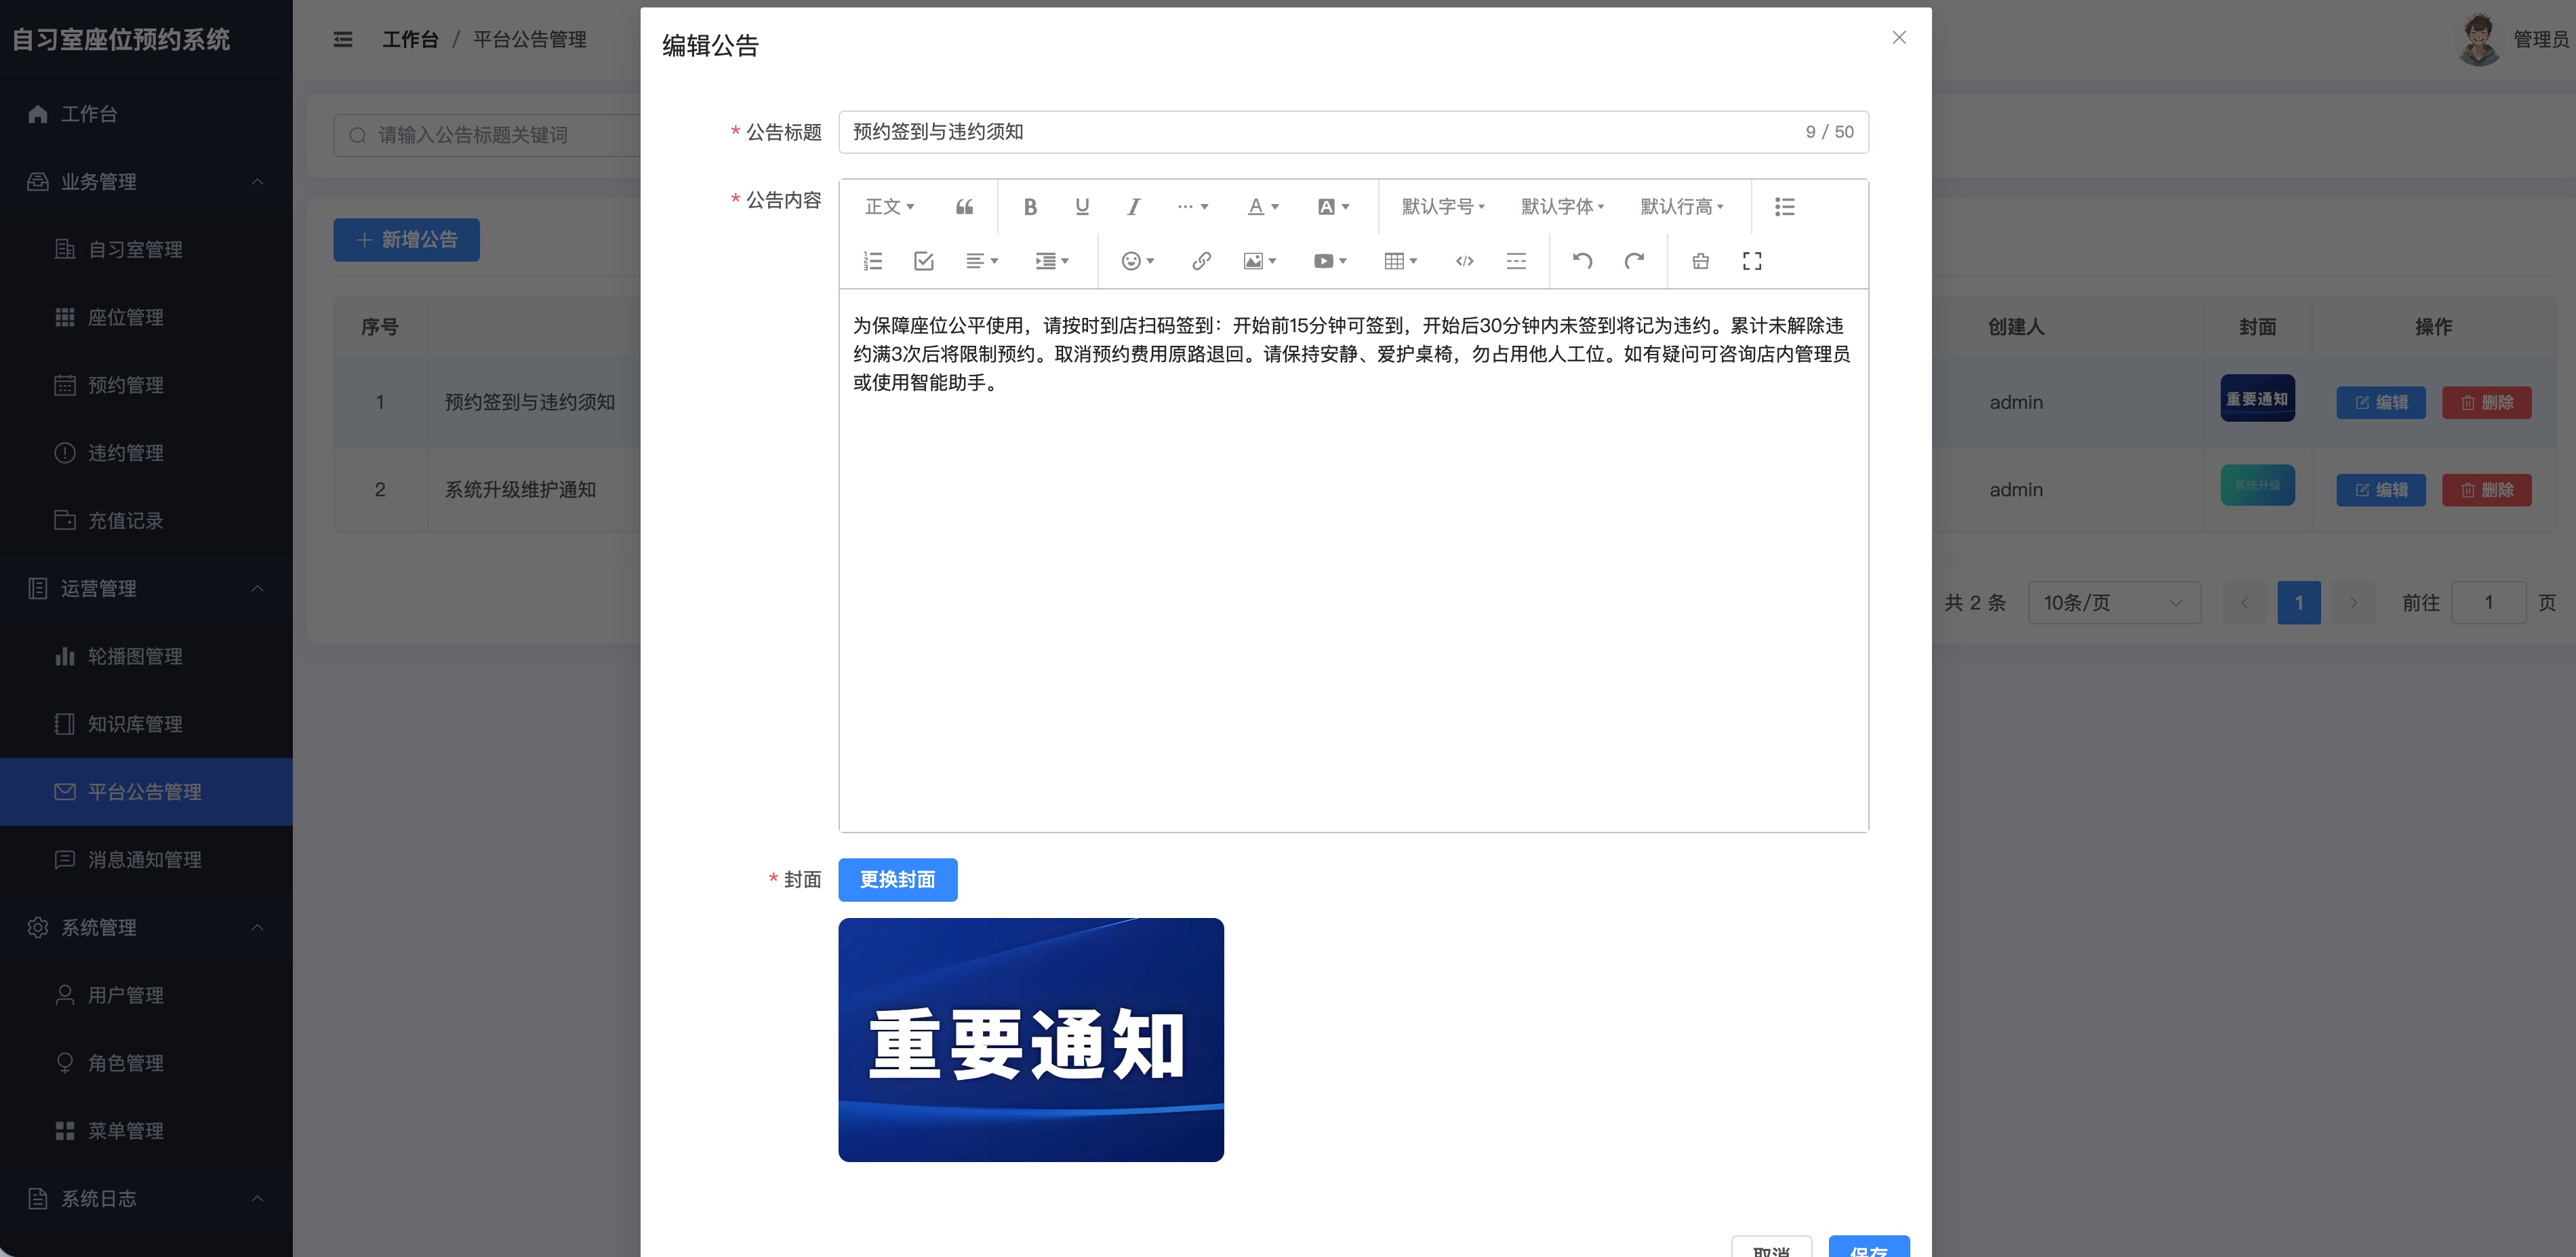
Task: Click page number 1 in pagination
Action: click(x=2298, y=603)
